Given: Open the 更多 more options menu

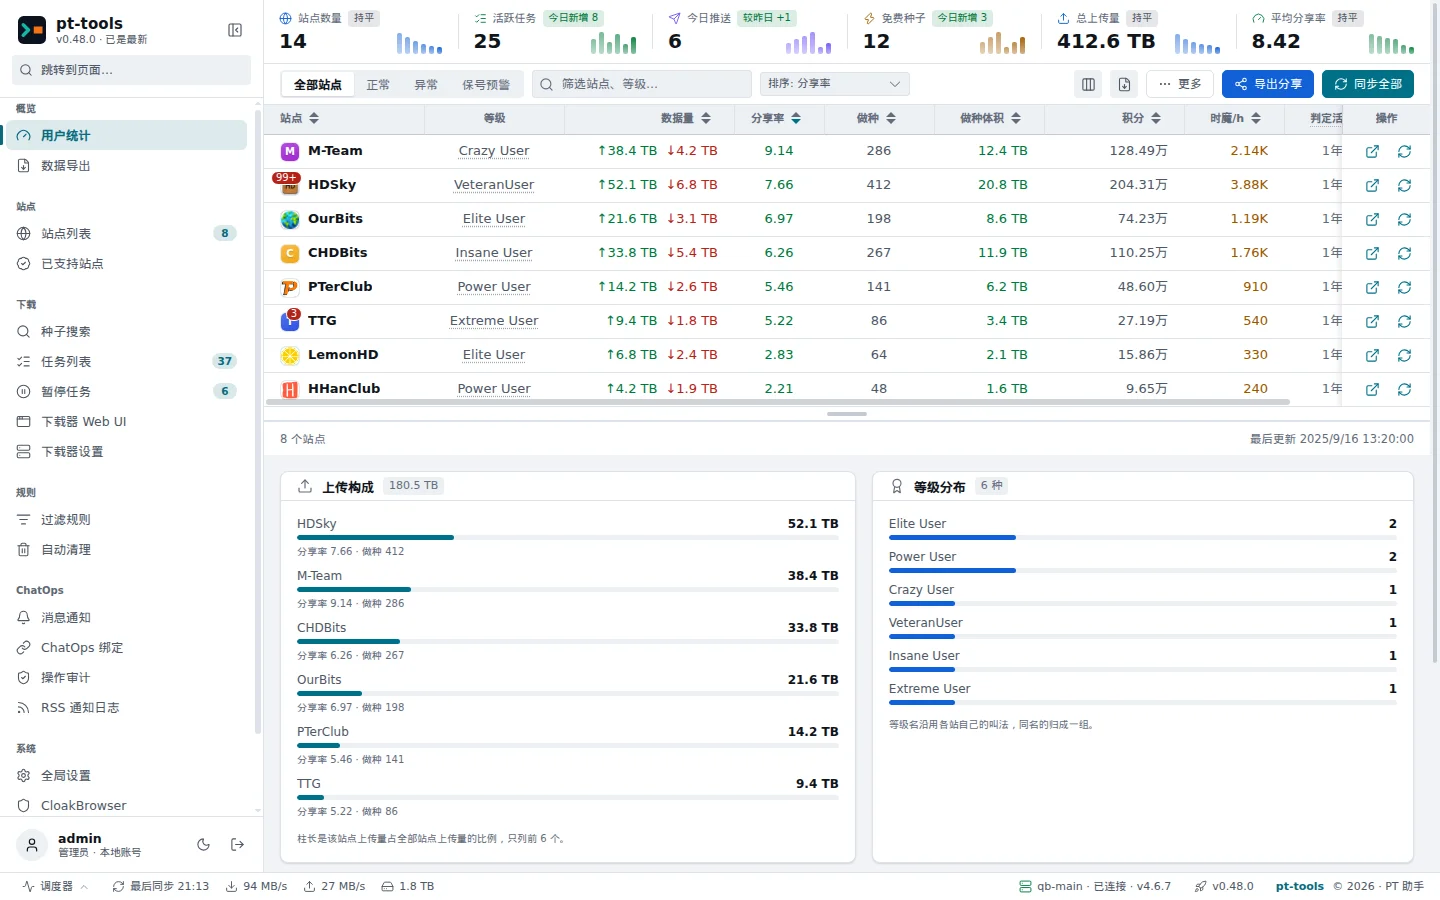Looking at the screenshot, I should (x=1180, y=84).
